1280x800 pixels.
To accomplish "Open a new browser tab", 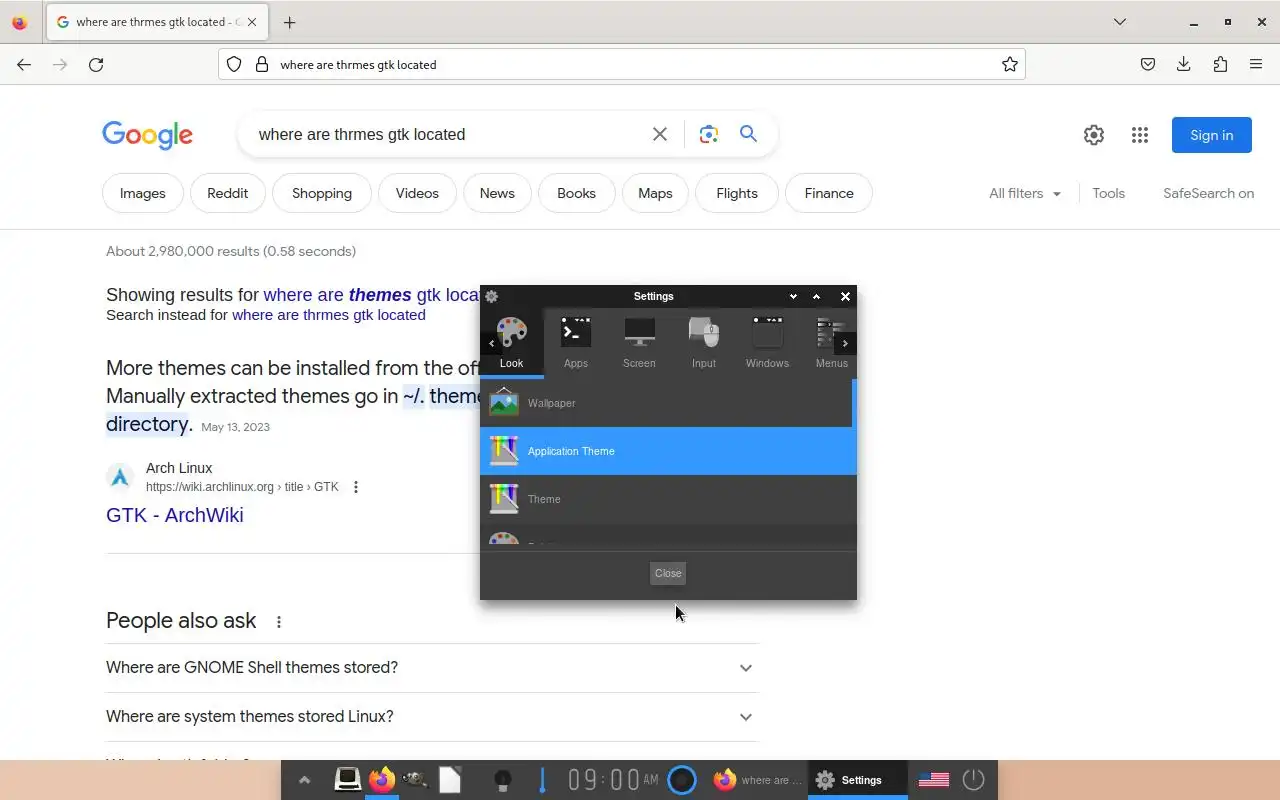I will pyautogui.click(x=289, y=22).
